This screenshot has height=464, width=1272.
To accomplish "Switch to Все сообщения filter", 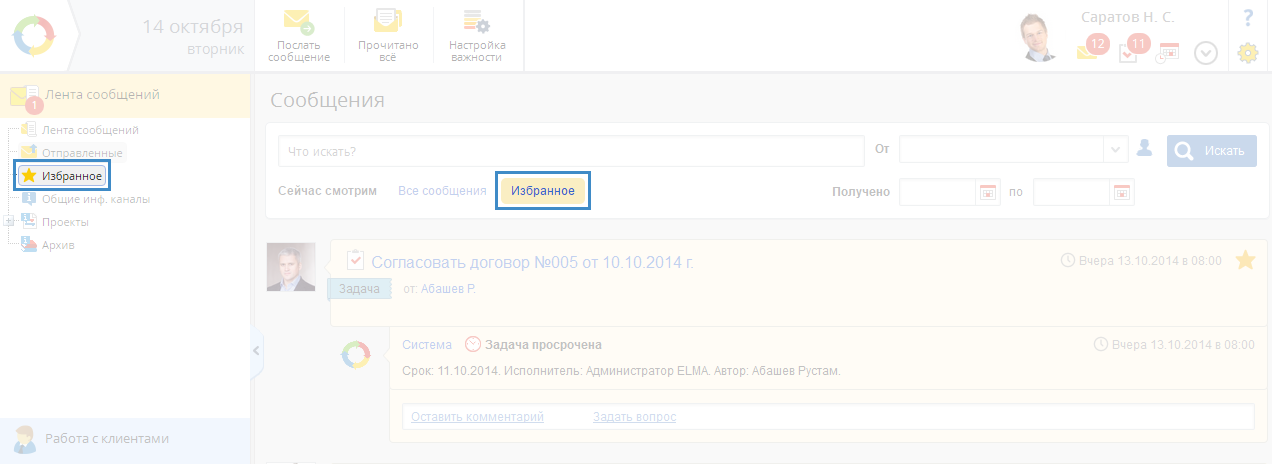I will (x=442, y=190).
